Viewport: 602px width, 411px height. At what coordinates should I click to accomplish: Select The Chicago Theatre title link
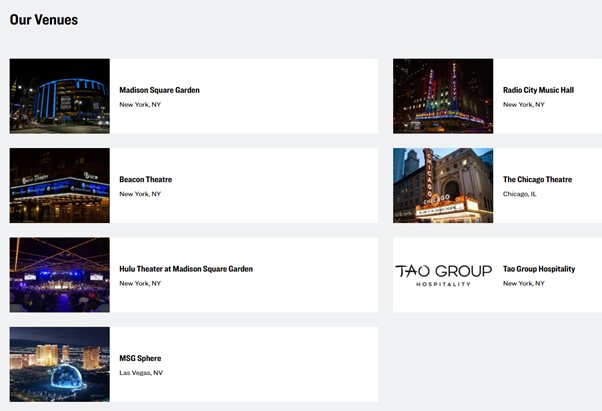[x=538, y=180]
